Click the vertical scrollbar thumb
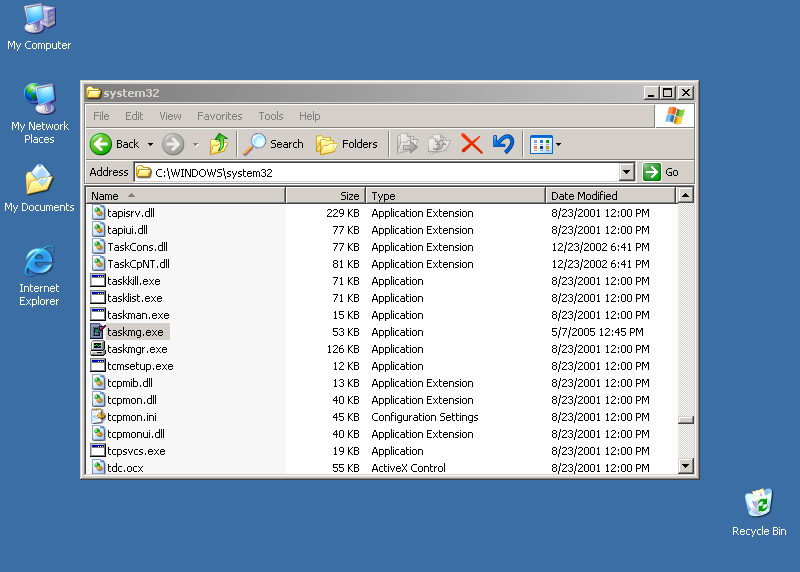The height and width of the screenshot is (572, 800). pyautogui.click(x=686, y=420)
